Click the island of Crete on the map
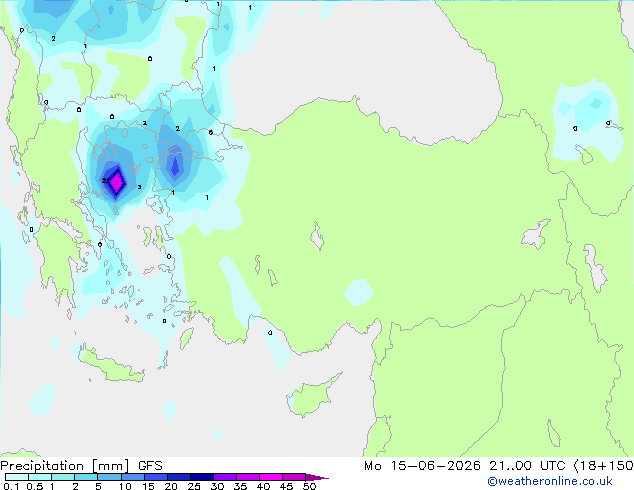Image resolution: width=634 pixels, height=490 pixels. (111, 366)
